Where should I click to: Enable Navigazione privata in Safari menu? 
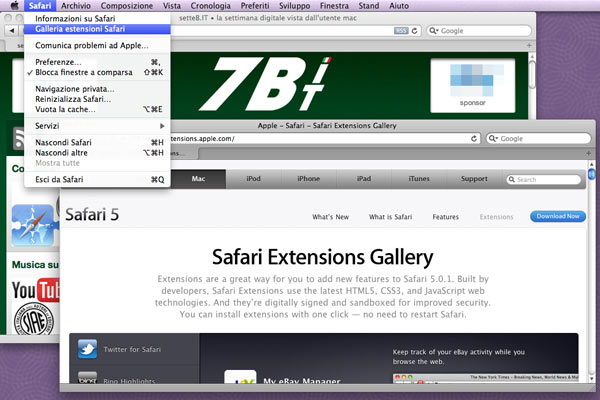[x=74, y=89]
